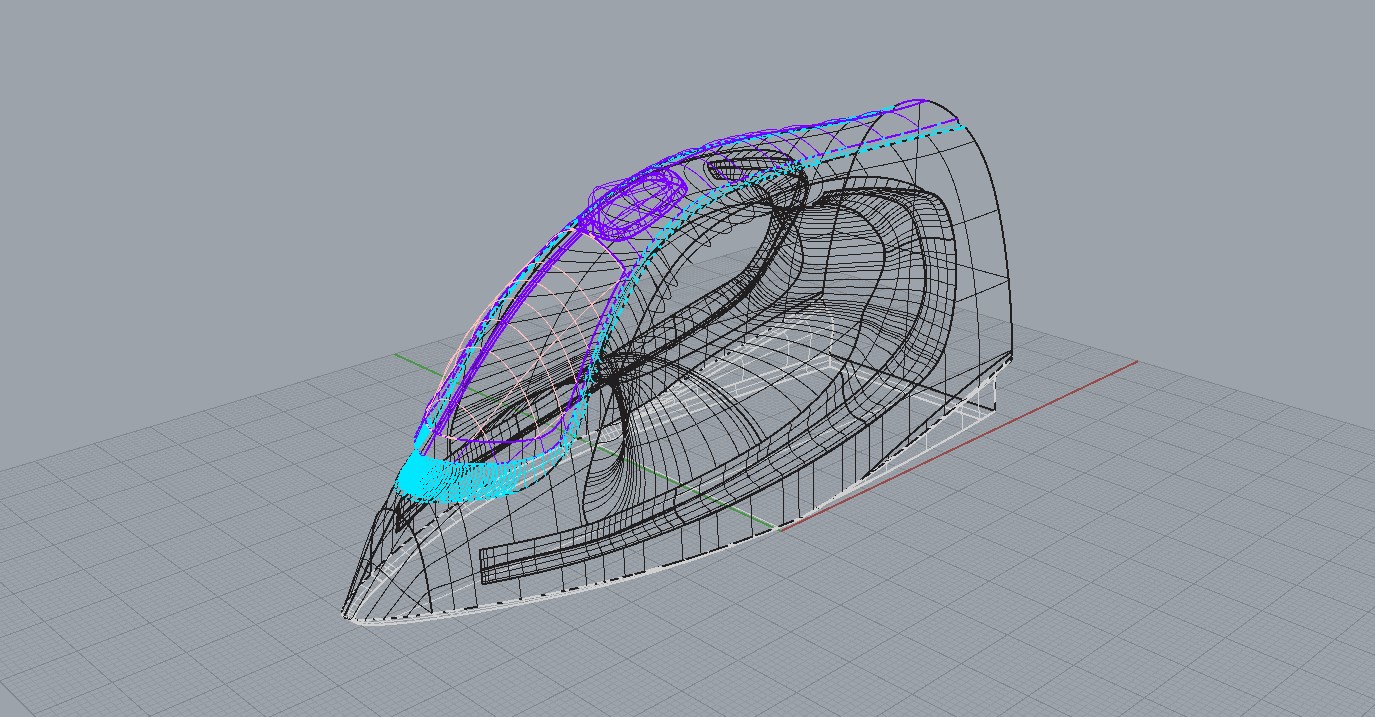The width and height of the screenshot is (1375, 717).
Task: Pick the green Y-axis line on grid
Action: (x=587, y=439)
